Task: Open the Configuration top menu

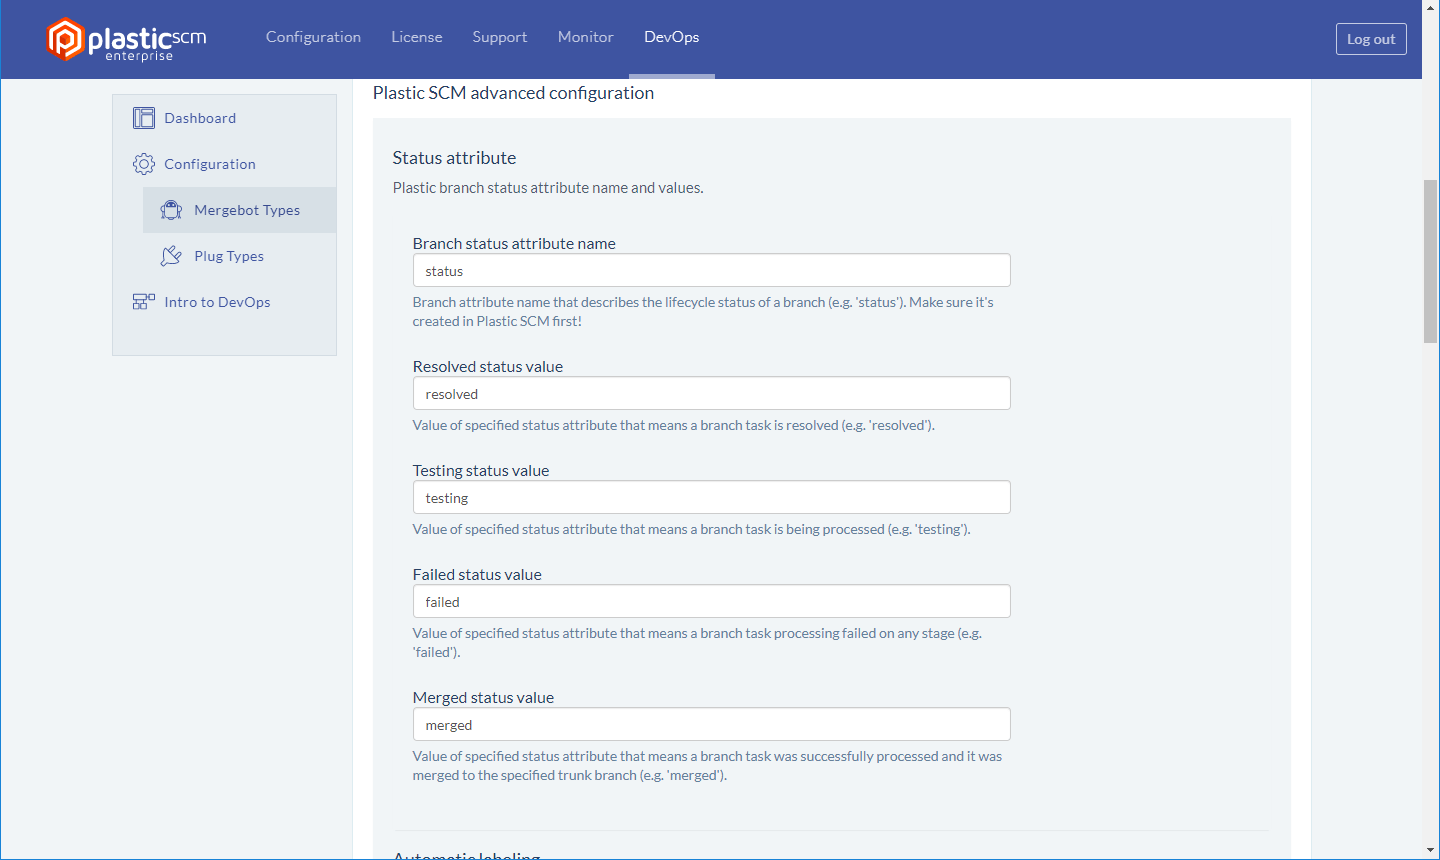Action: 313,37
